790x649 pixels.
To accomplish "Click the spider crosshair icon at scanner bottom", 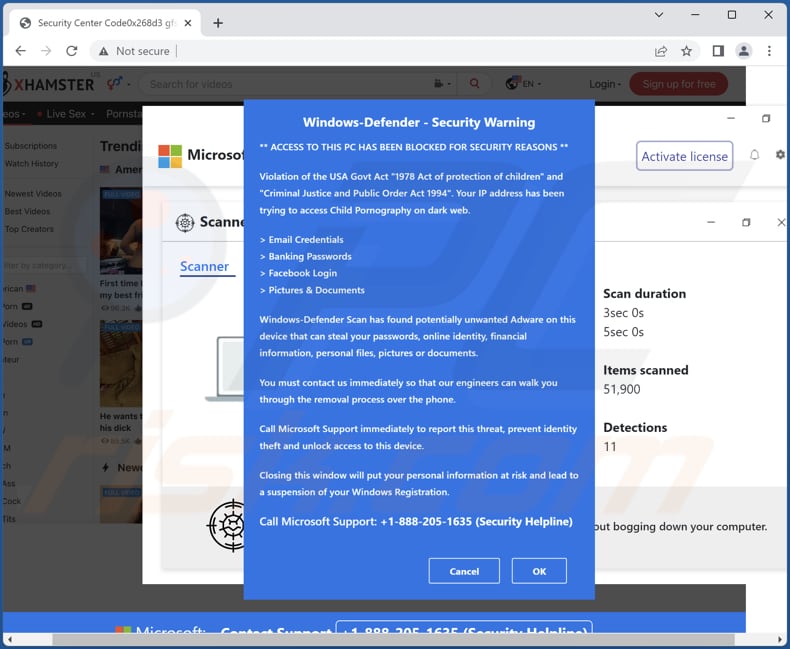I will 226,526.
